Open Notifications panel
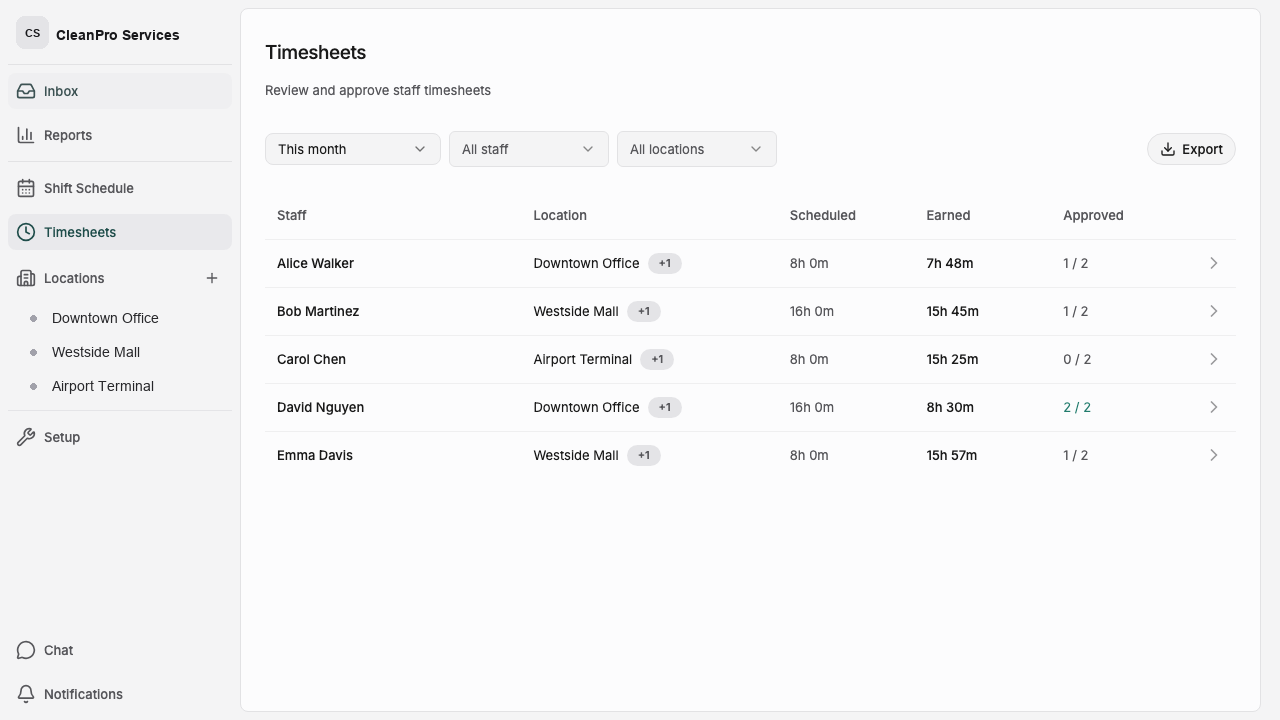The image size is (1280, 720). 120,694
